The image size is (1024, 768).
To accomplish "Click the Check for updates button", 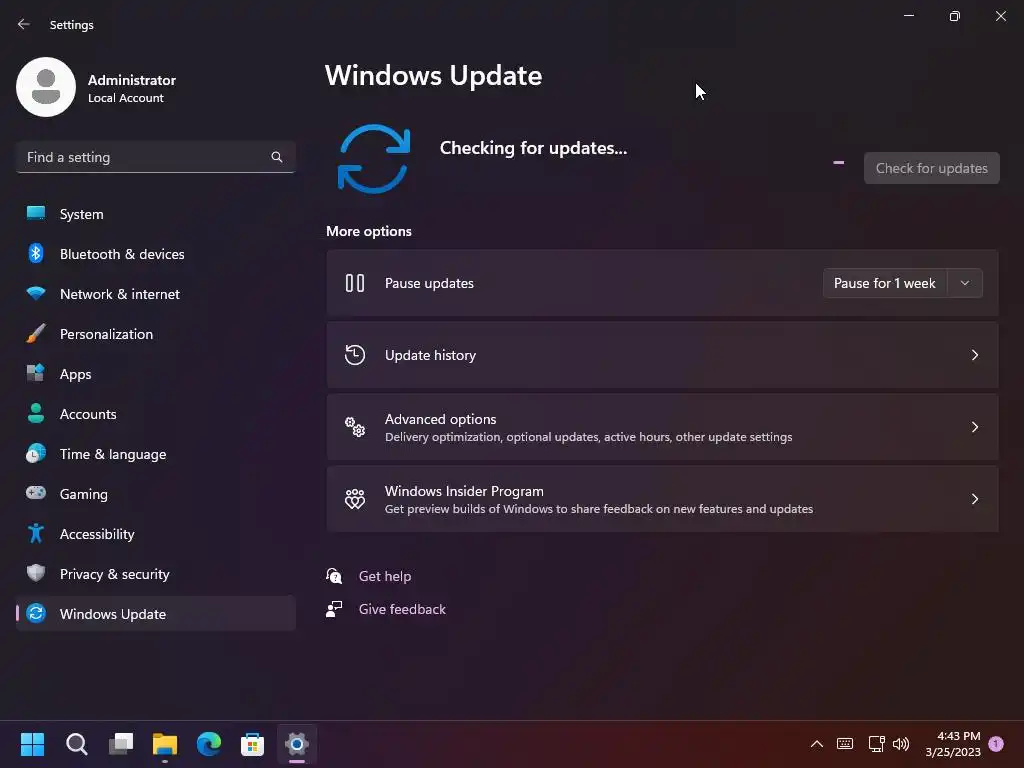I will coord(931,168).
